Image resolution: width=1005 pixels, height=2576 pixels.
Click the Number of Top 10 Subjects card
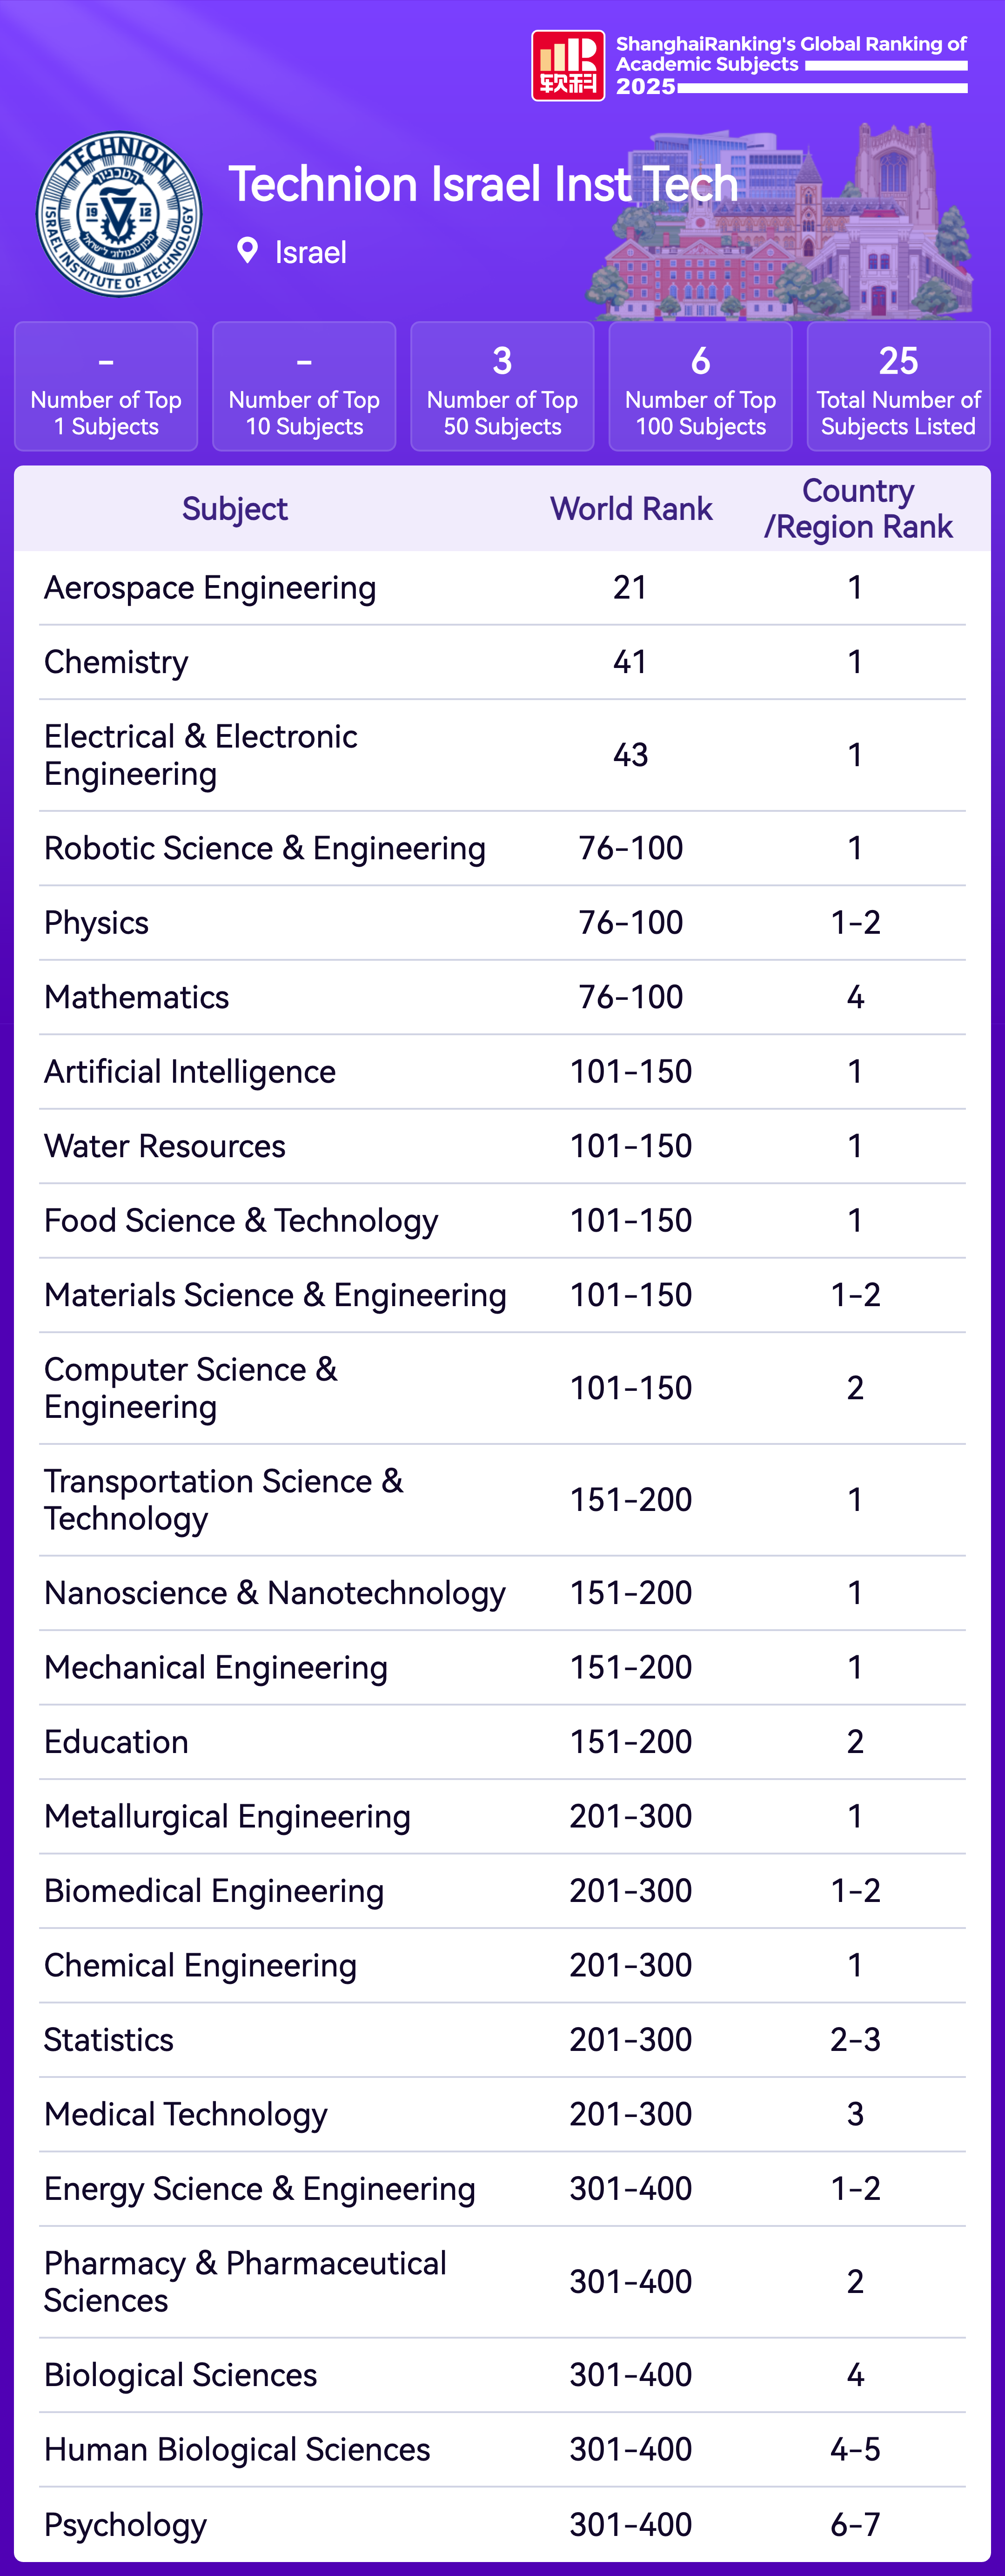pos(304,387)
